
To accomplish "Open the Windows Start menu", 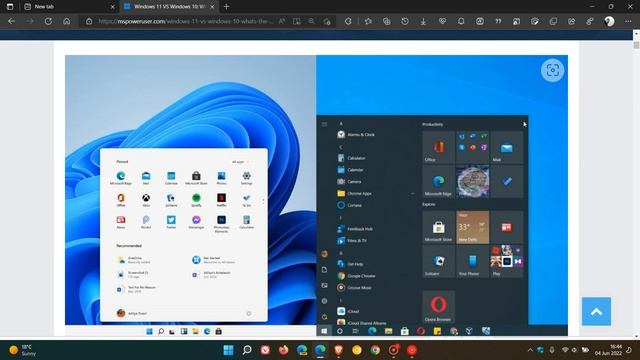I will point(229,350).
